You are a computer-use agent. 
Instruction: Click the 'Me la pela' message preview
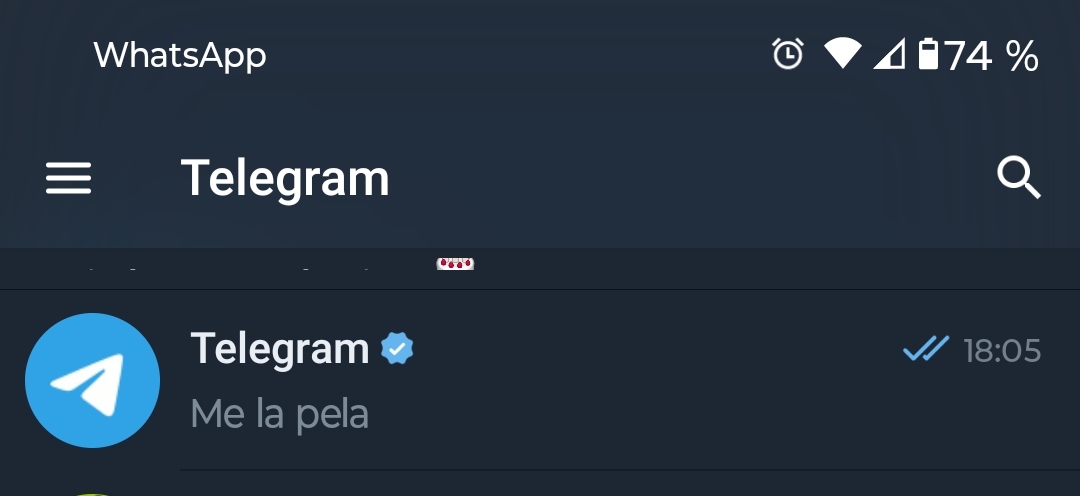(x=280, y=414)
